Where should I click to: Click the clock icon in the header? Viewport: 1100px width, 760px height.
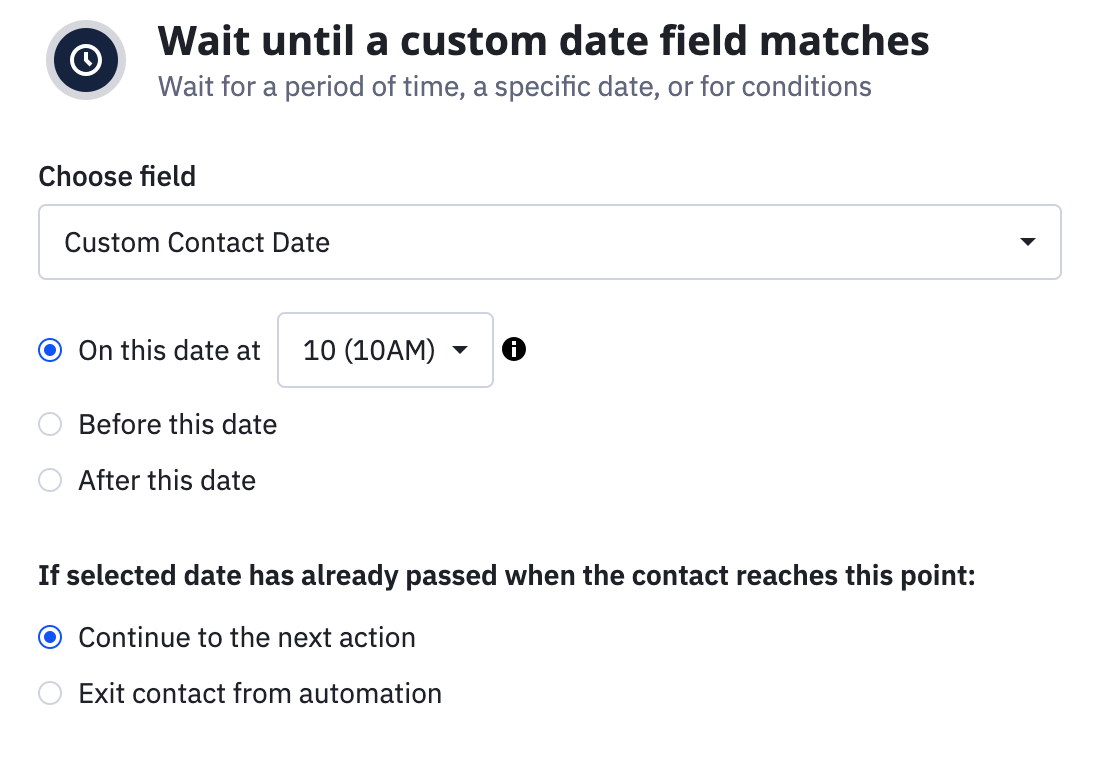tap(86, 60)
